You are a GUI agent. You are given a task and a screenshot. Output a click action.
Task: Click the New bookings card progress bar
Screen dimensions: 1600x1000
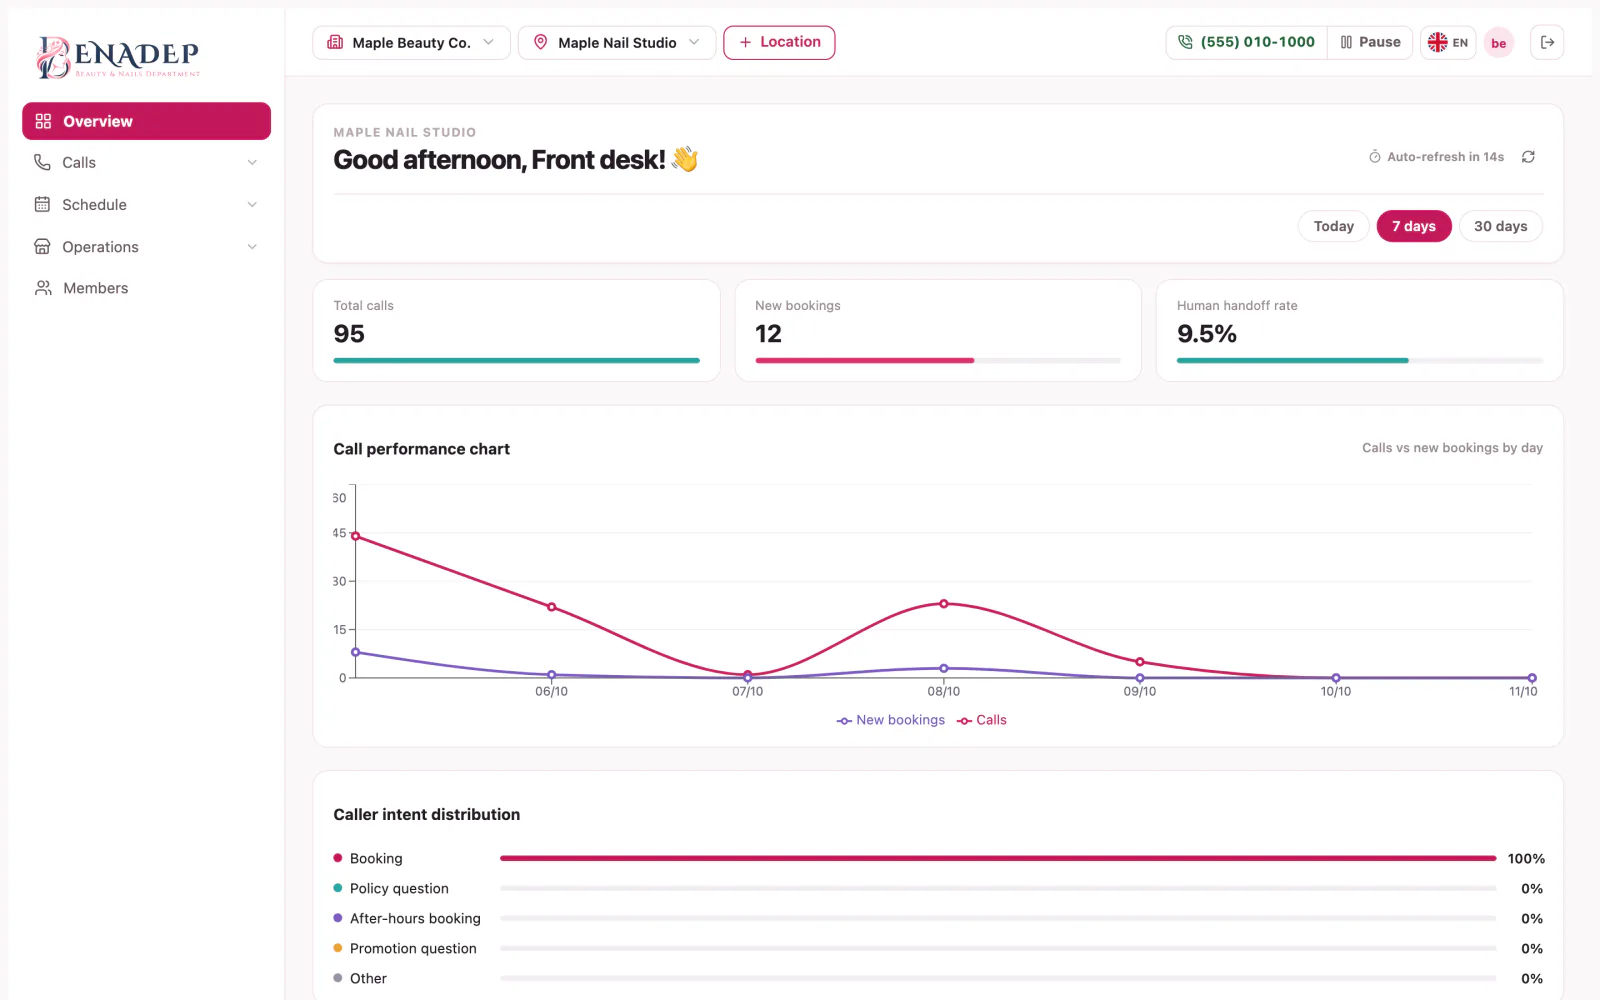point(938,360)
